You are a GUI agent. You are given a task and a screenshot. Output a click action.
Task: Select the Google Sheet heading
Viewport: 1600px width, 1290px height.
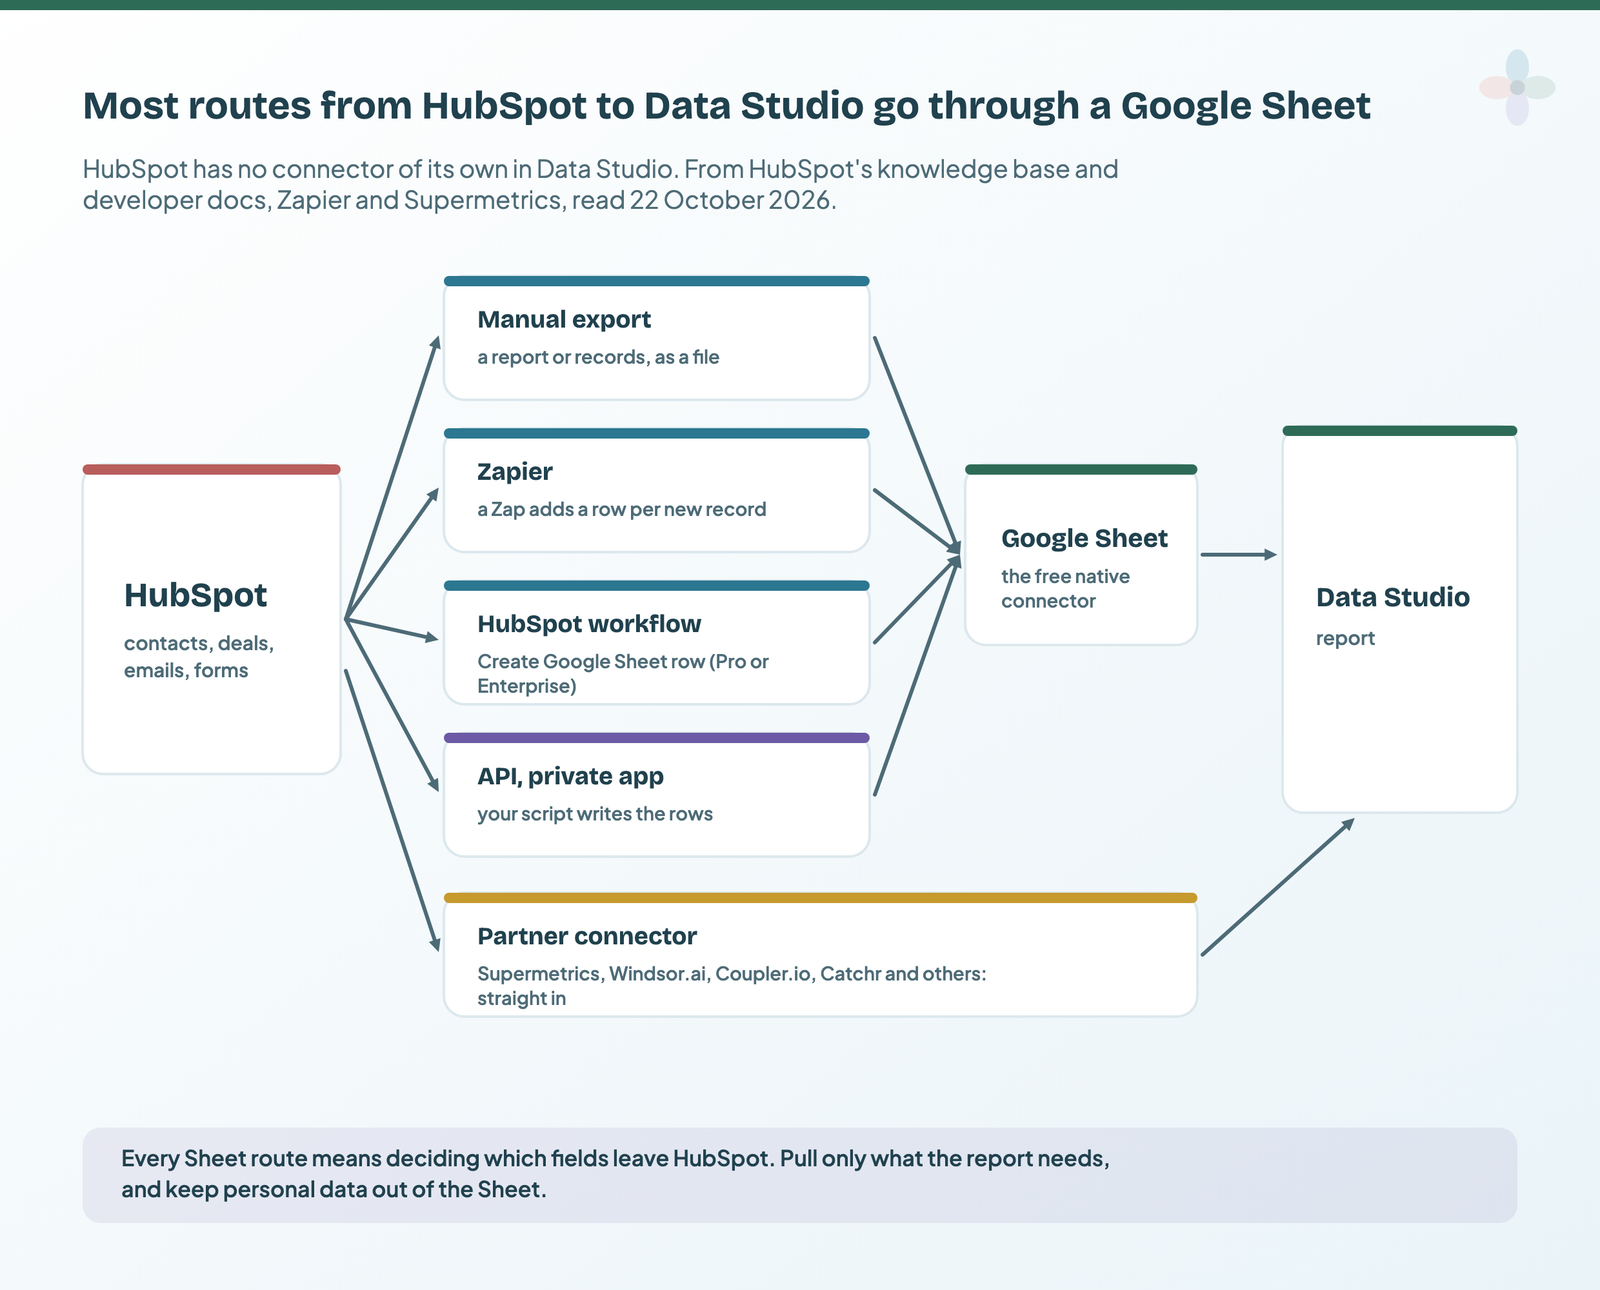1084,538
